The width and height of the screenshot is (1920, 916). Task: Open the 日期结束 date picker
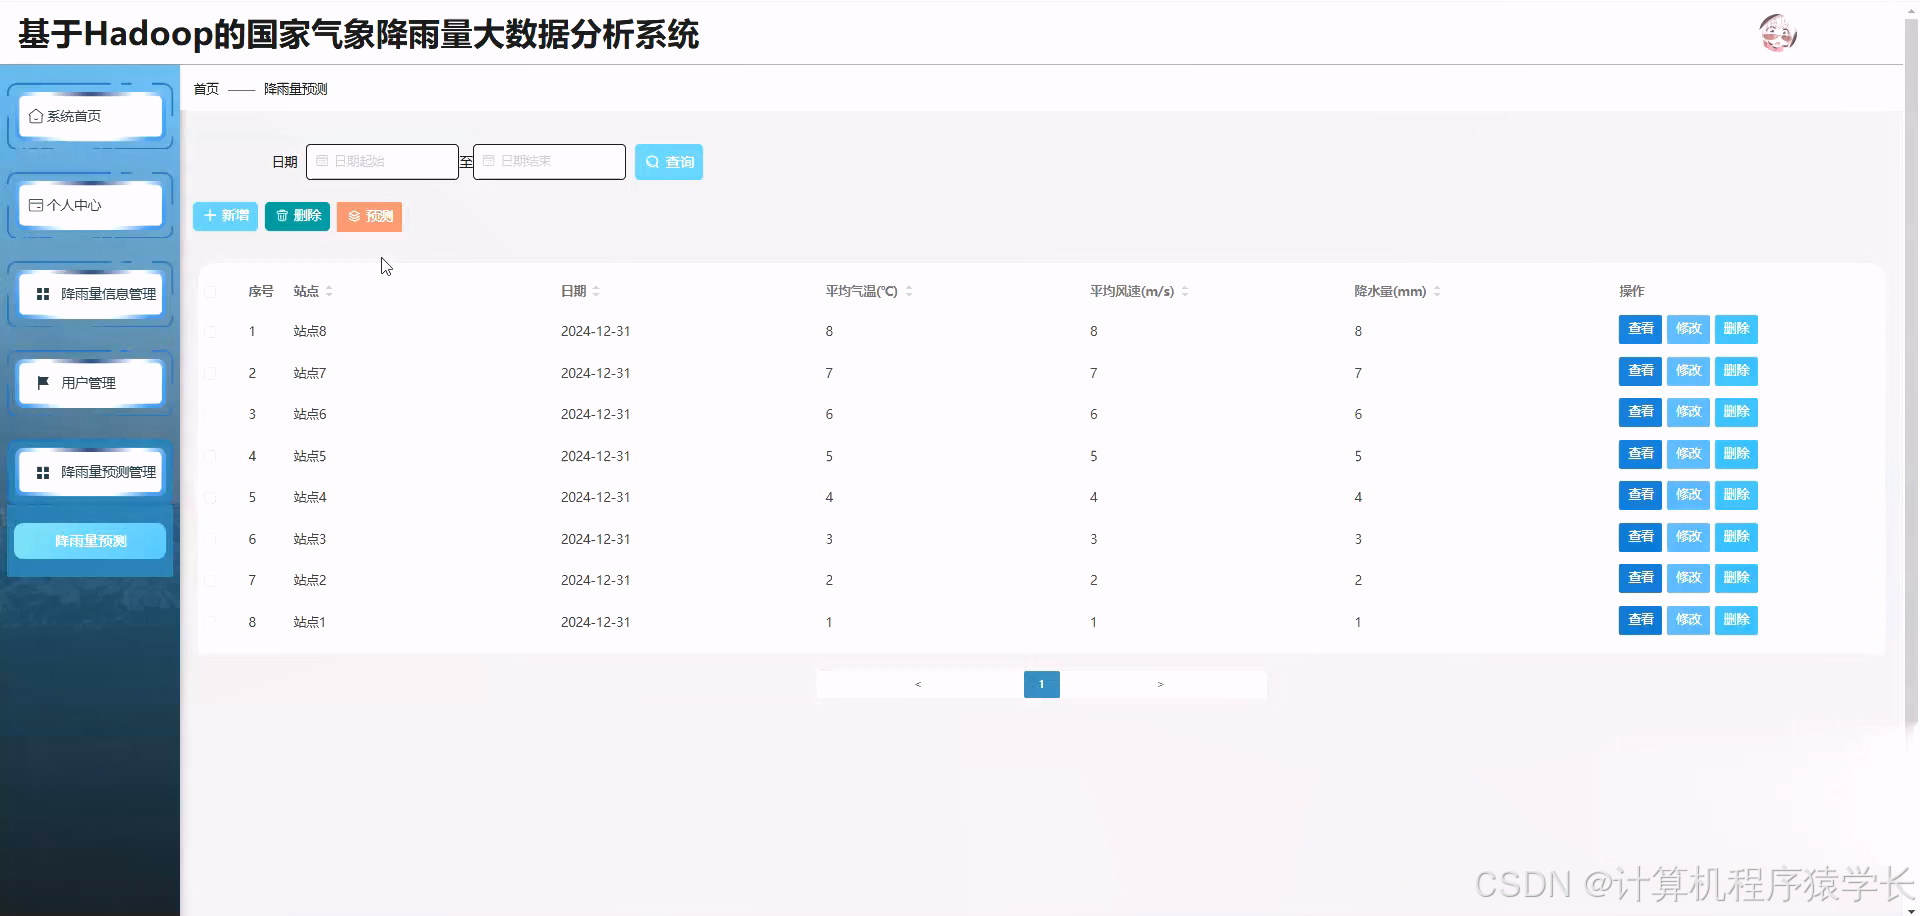tap(549, 161)
